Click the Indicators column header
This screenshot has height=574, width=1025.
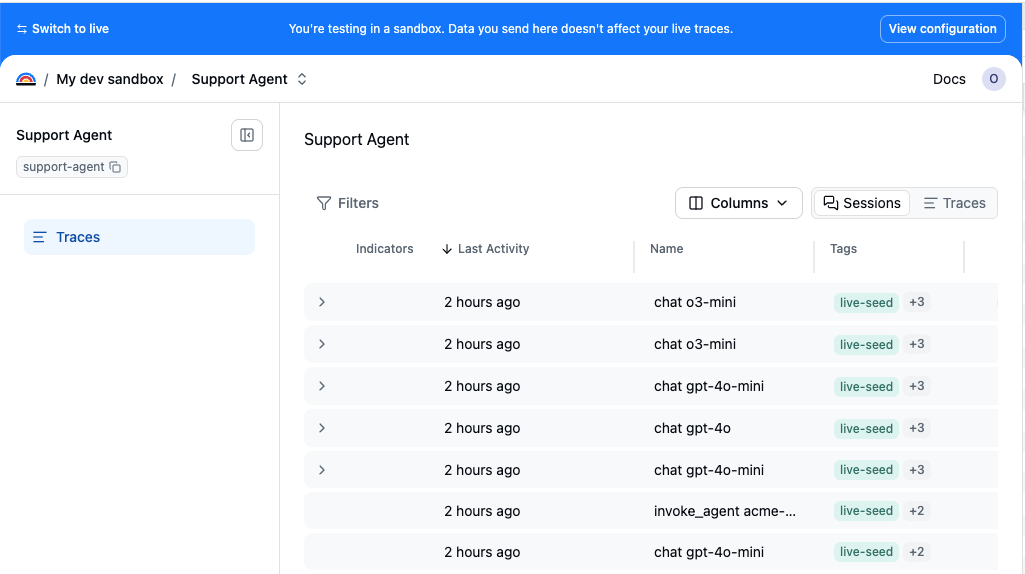pos(384,249)
